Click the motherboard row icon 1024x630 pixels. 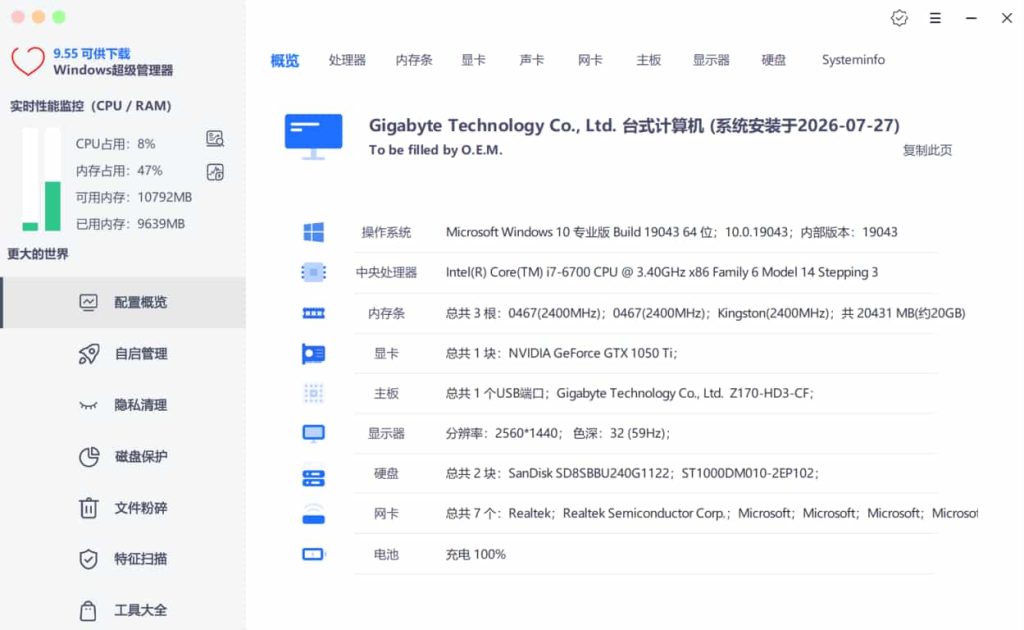(x=313, y=394)
